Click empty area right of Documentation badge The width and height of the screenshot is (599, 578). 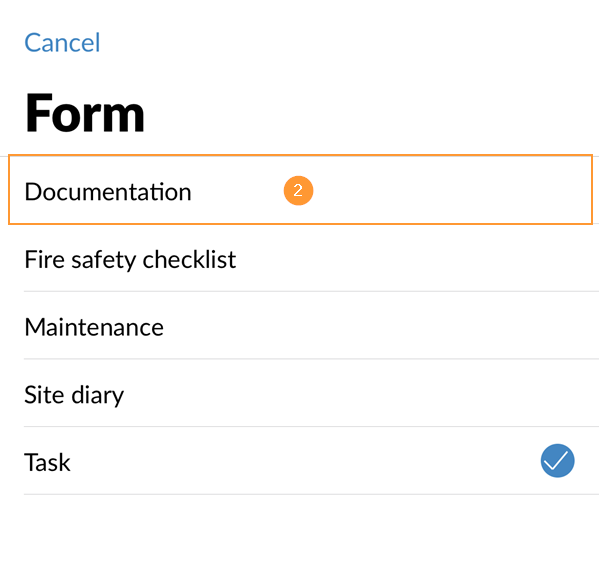(x=451, y=190)
